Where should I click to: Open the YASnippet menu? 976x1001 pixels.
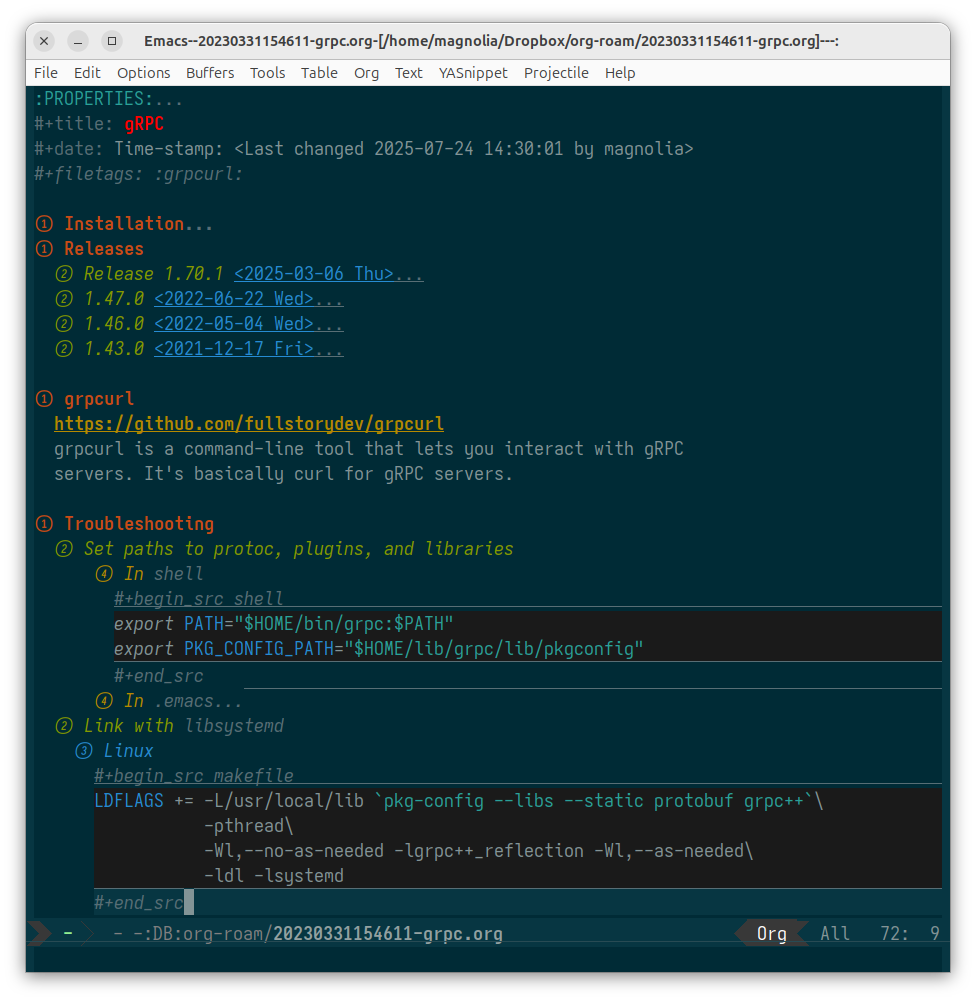click(473, 73)
